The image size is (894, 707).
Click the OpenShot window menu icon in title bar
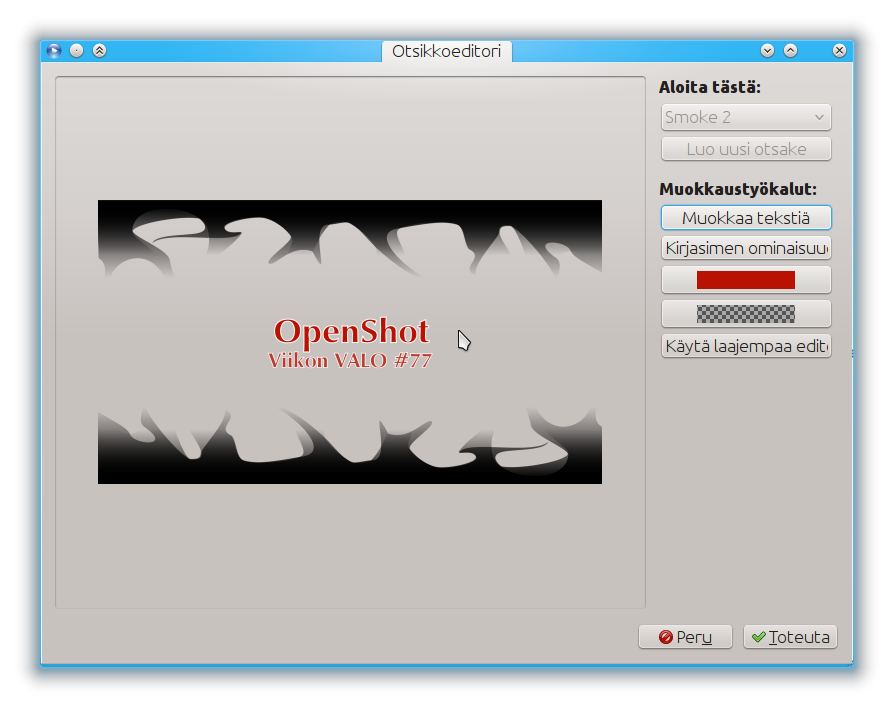(54, 51)
